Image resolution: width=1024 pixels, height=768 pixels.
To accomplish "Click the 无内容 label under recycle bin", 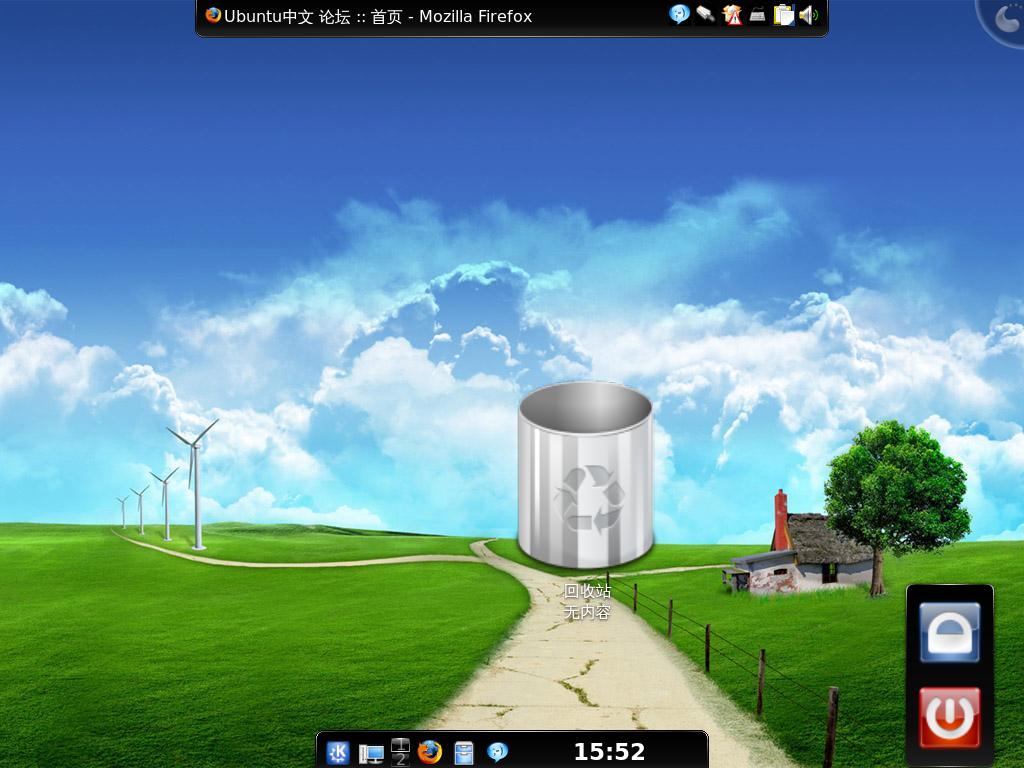I will click(x=586, y=613).
